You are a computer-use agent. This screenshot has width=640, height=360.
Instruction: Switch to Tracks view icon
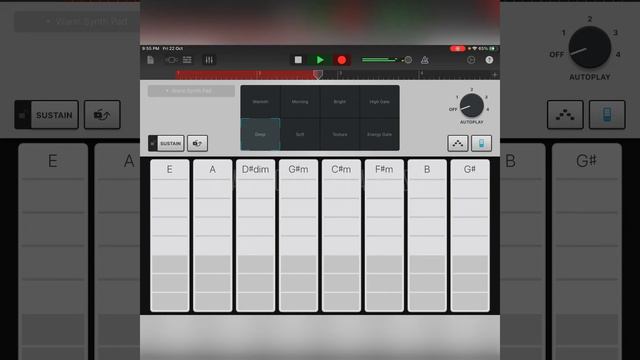tap(187, 60)
